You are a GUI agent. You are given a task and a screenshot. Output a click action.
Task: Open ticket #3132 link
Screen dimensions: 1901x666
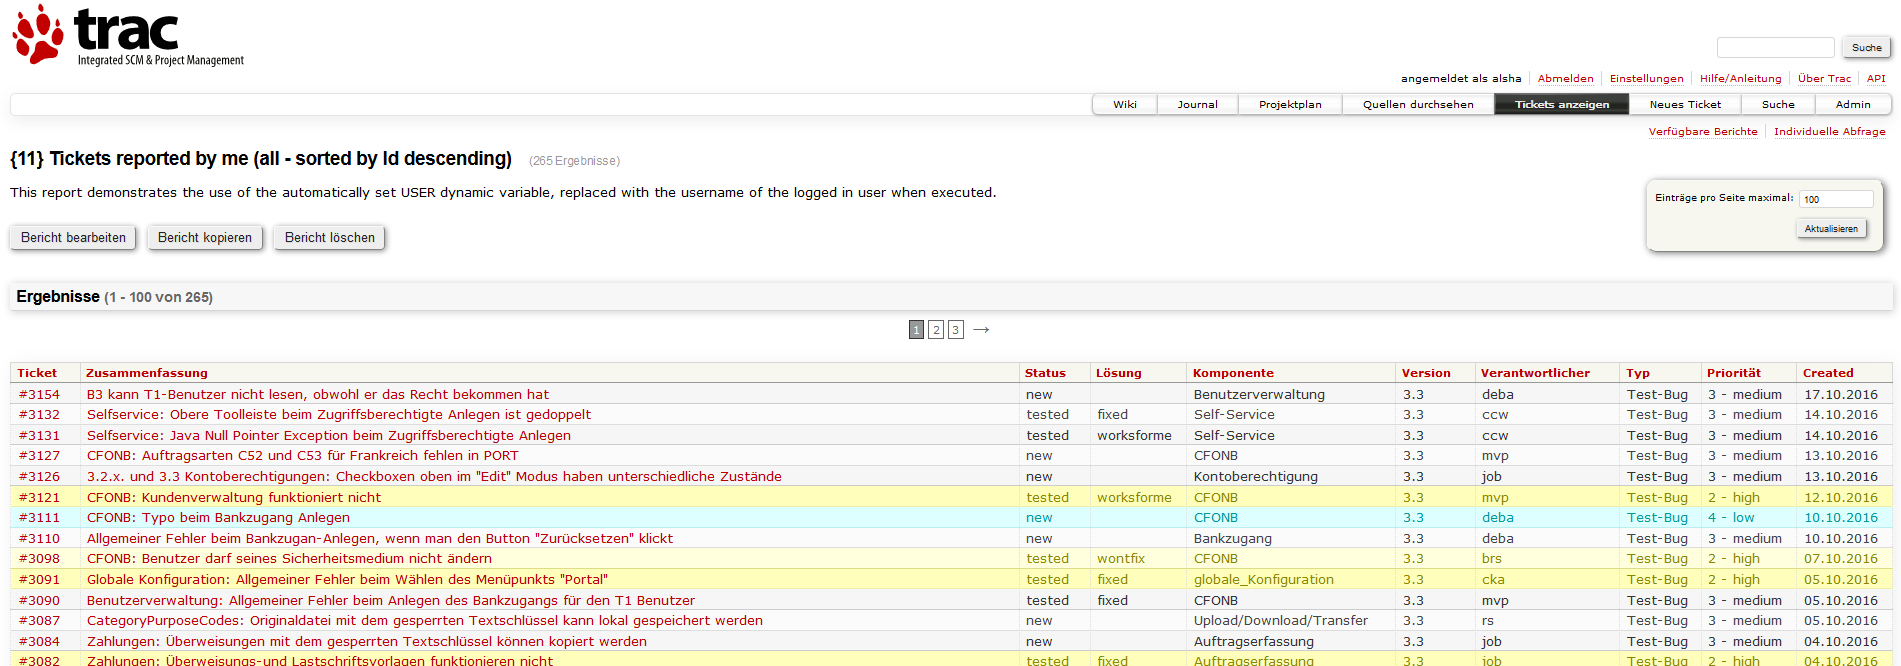39,415
